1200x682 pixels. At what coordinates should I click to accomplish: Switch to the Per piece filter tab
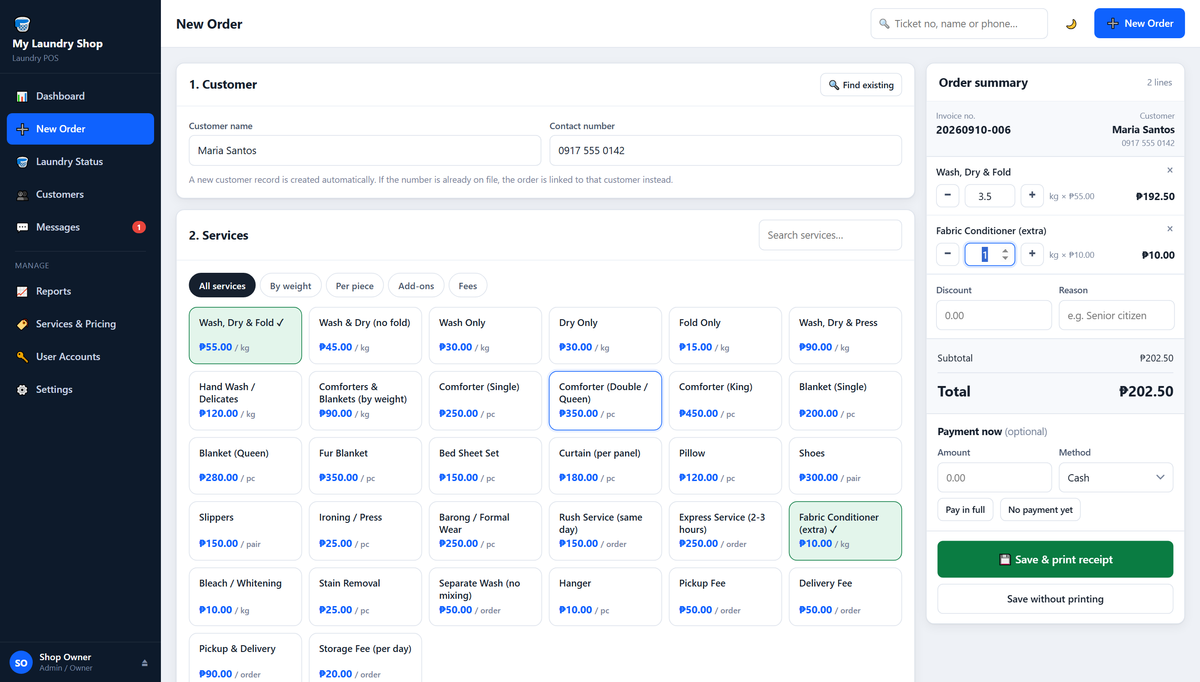point(354,286)
